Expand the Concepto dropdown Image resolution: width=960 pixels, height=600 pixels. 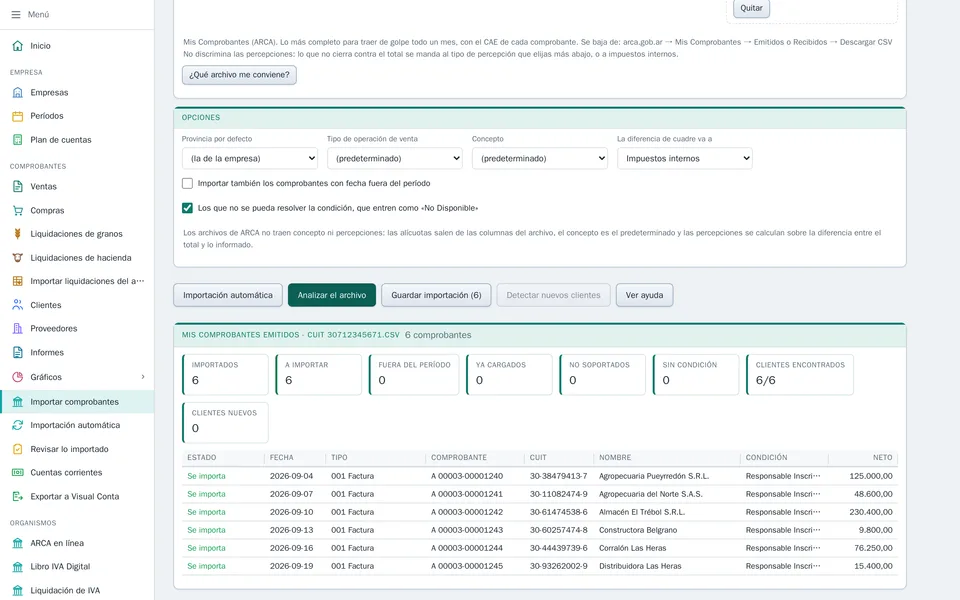pos(539,159)
